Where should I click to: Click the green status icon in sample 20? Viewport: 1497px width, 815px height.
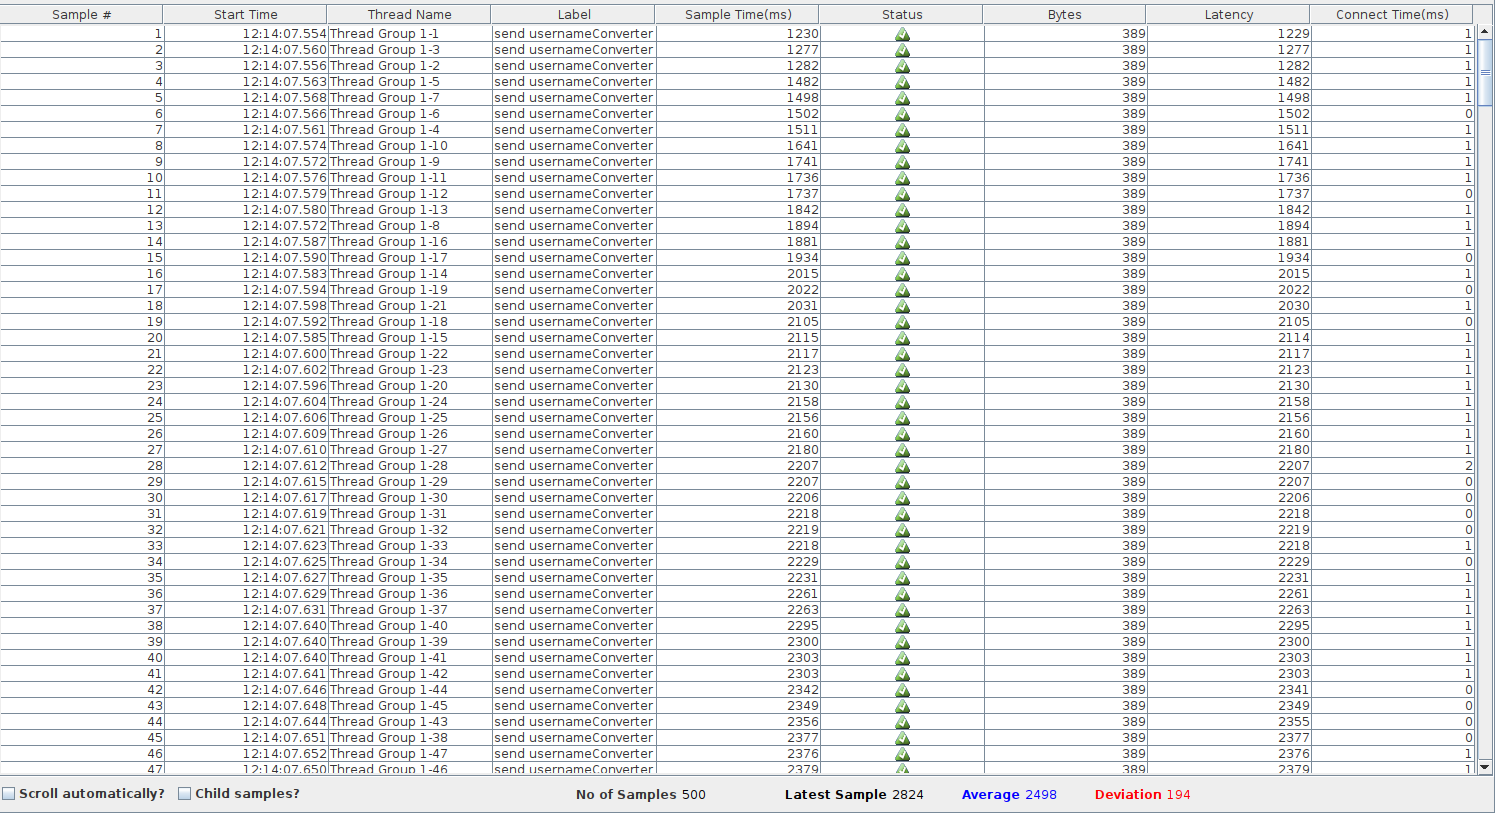tap(902, 338)
